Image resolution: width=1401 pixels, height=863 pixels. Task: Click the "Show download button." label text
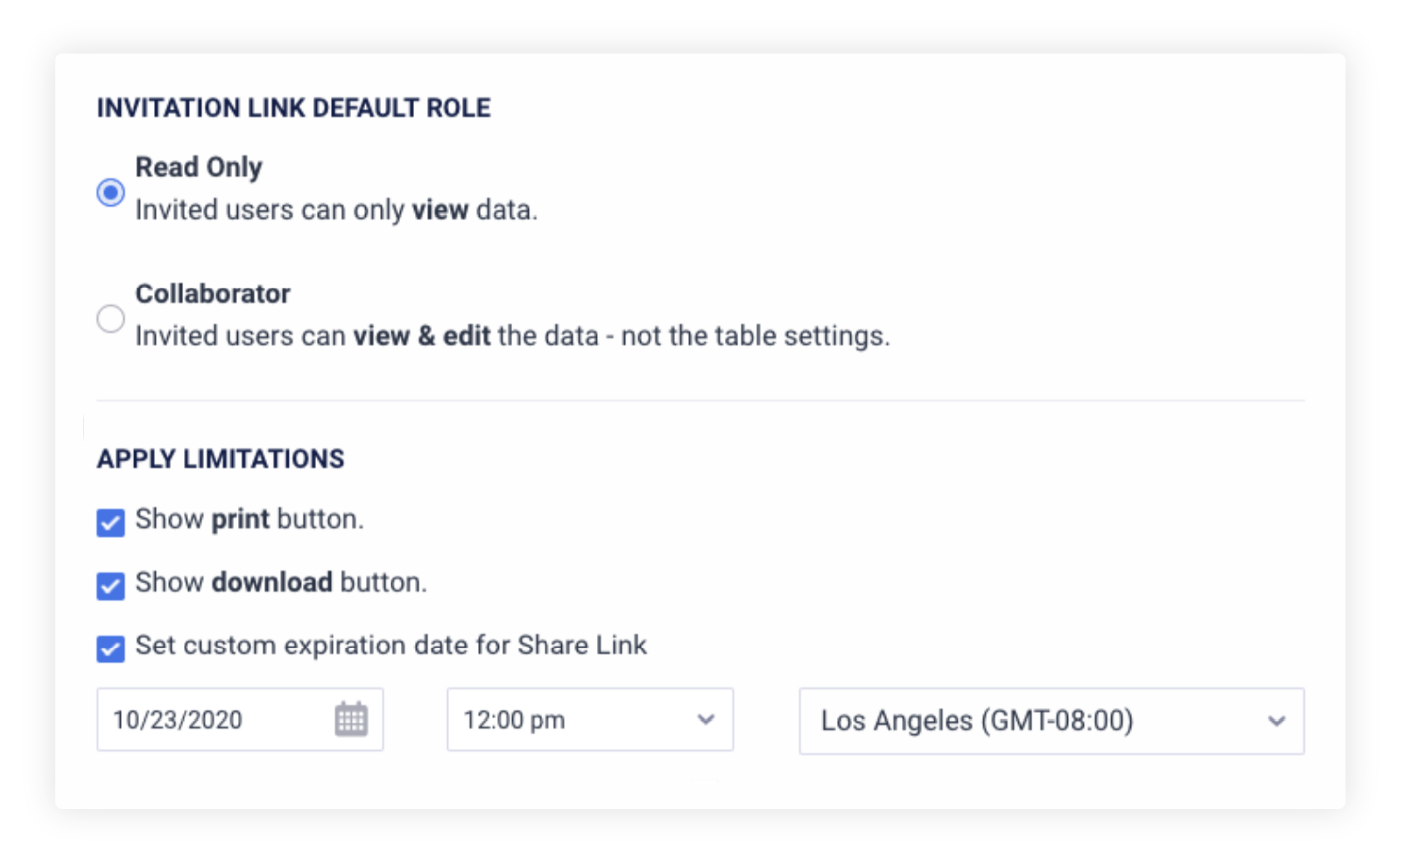(x=281, y=583)
